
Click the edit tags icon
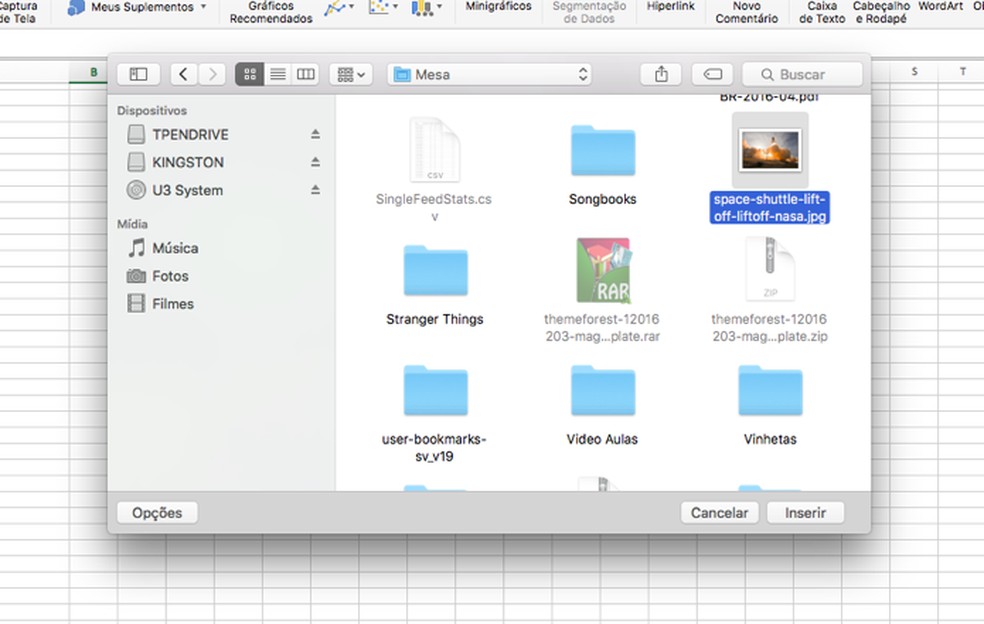click(x=712, y=74)
